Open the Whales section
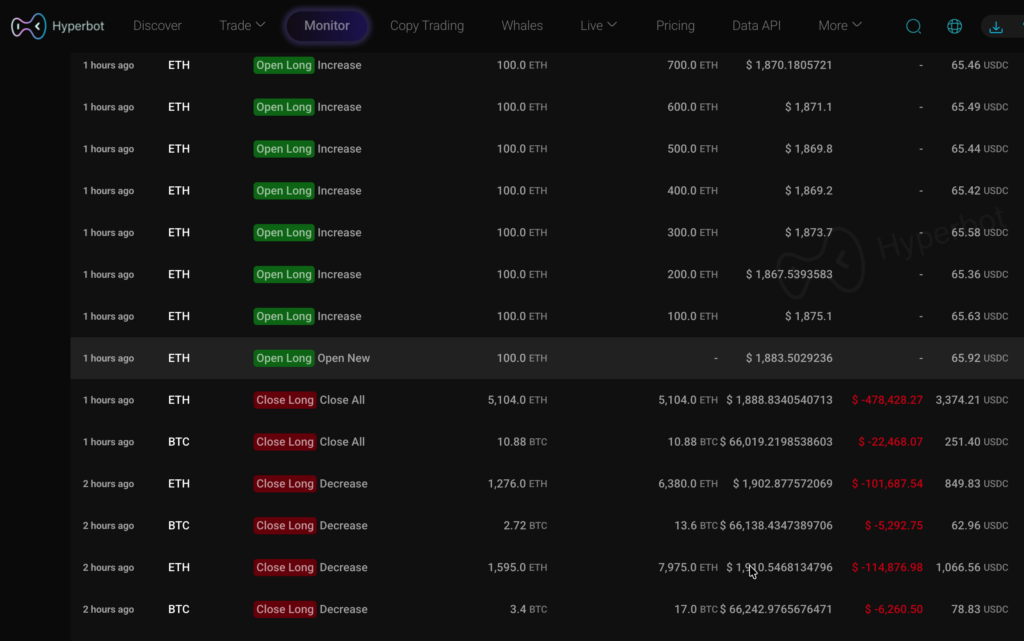 coord(522,26)
